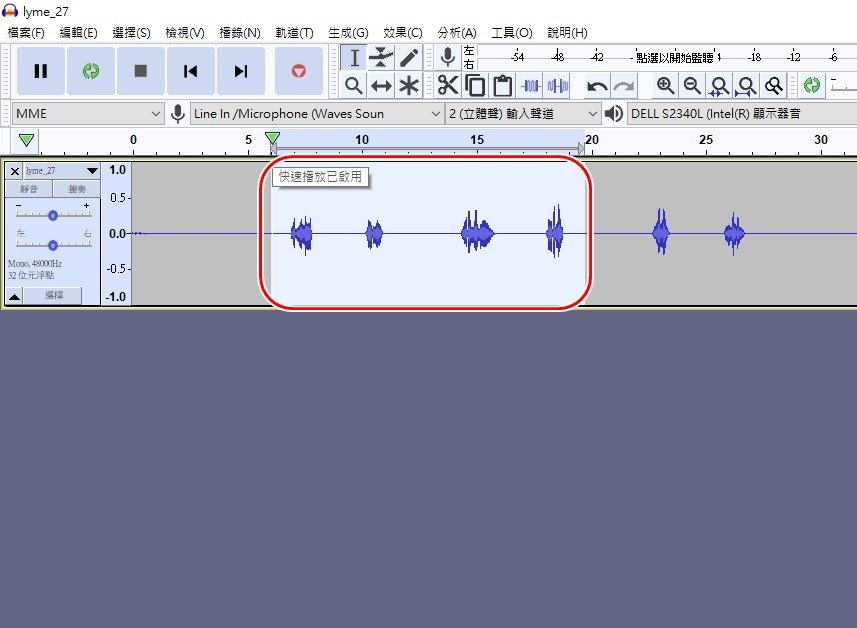Click the green loop Play button
This screenshot has width=857, height=628.
pyautogui.click(x=91, y=71)
